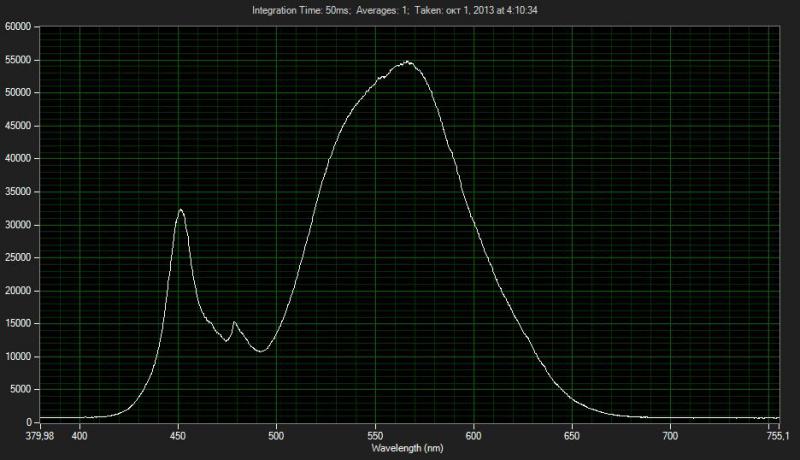Click the 700 x-axis tick label
This screenshot has width=800, height=460.
click(x=671, y=436)
